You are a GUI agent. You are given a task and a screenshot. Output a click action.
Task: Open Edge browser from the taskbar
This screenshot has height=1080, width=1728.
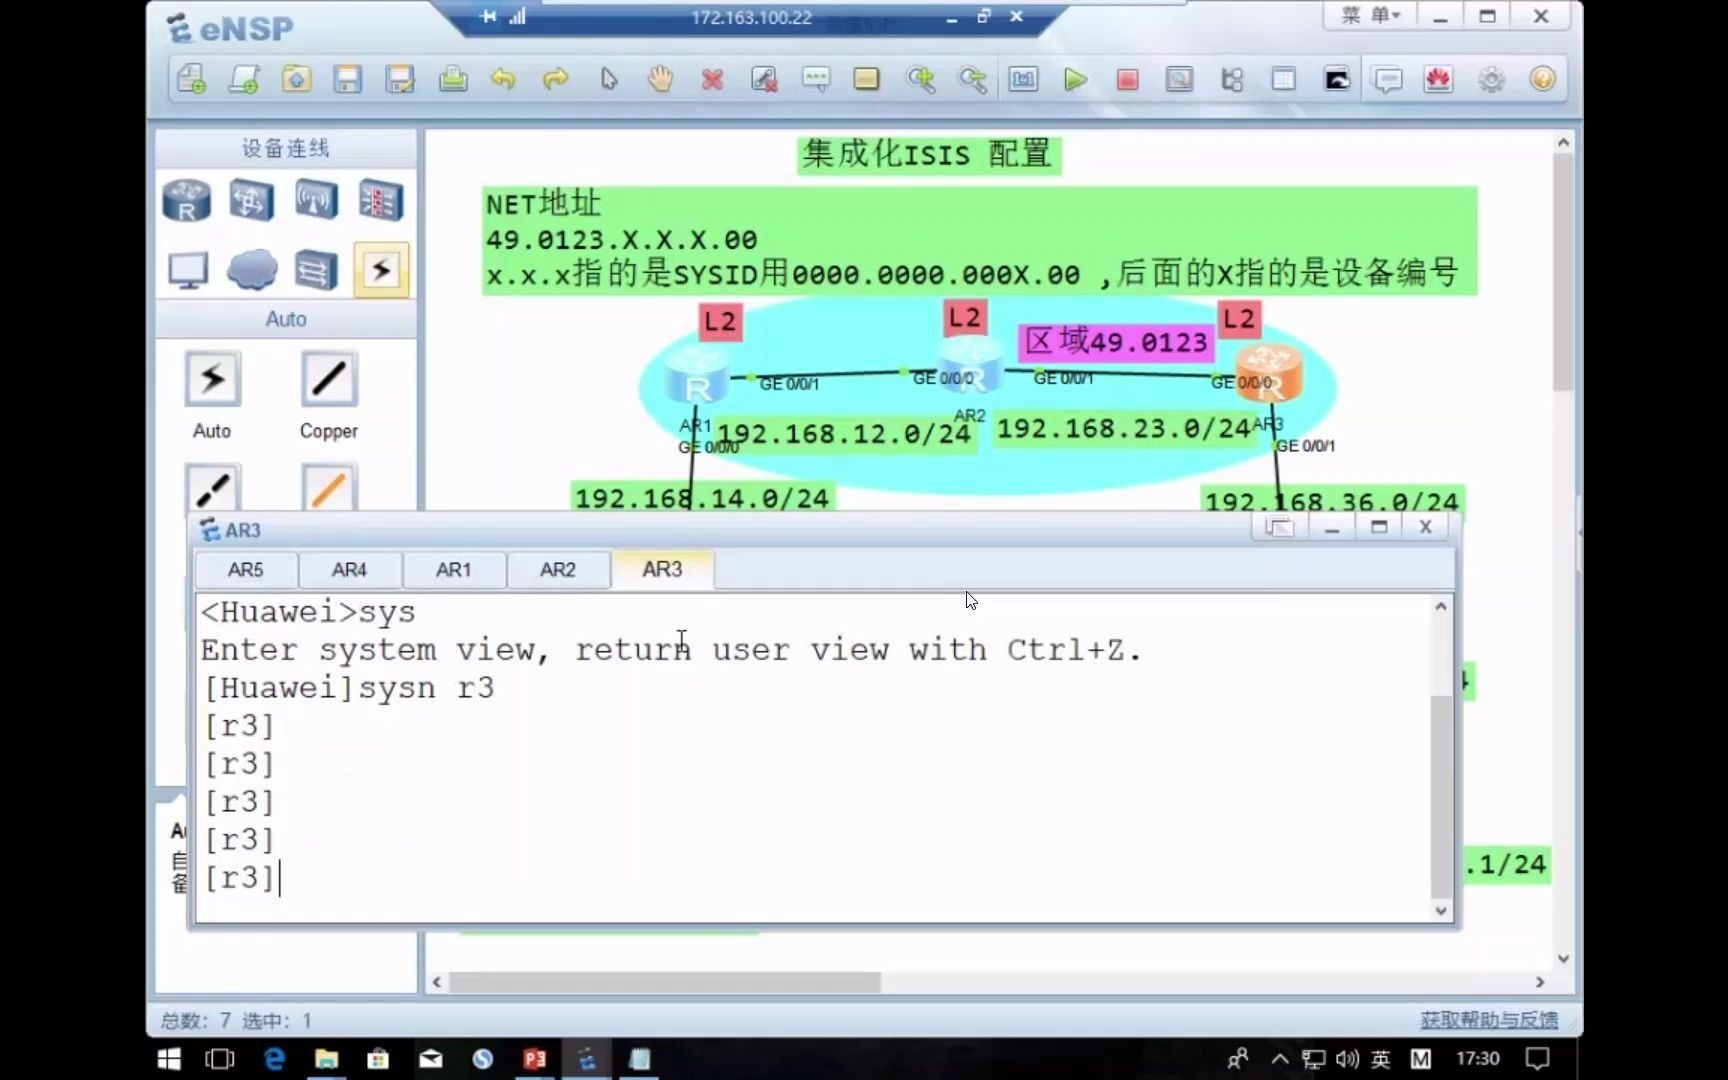tap(274, 1059)
